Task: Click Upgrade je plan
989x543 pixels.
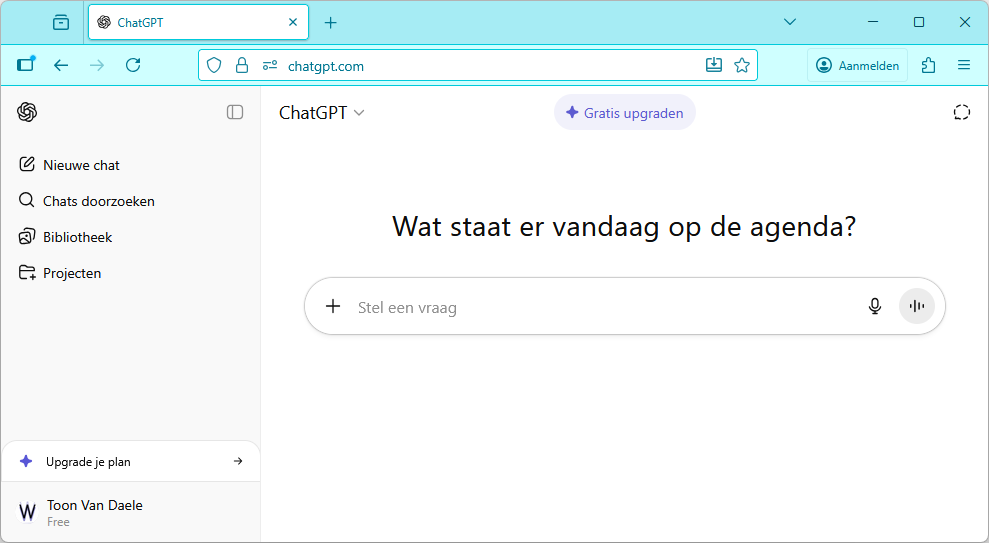Action: [131, 462]
